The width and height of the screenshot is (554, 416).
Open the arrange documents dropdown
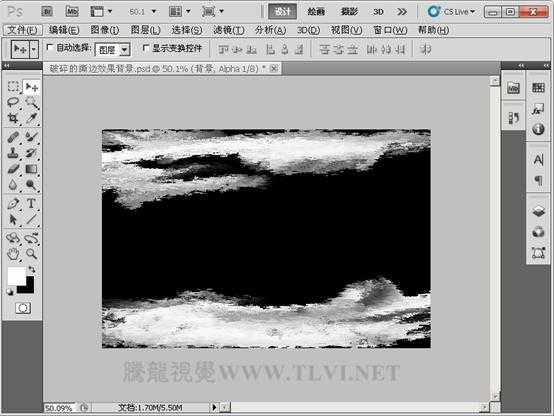[x=179, y=12]
